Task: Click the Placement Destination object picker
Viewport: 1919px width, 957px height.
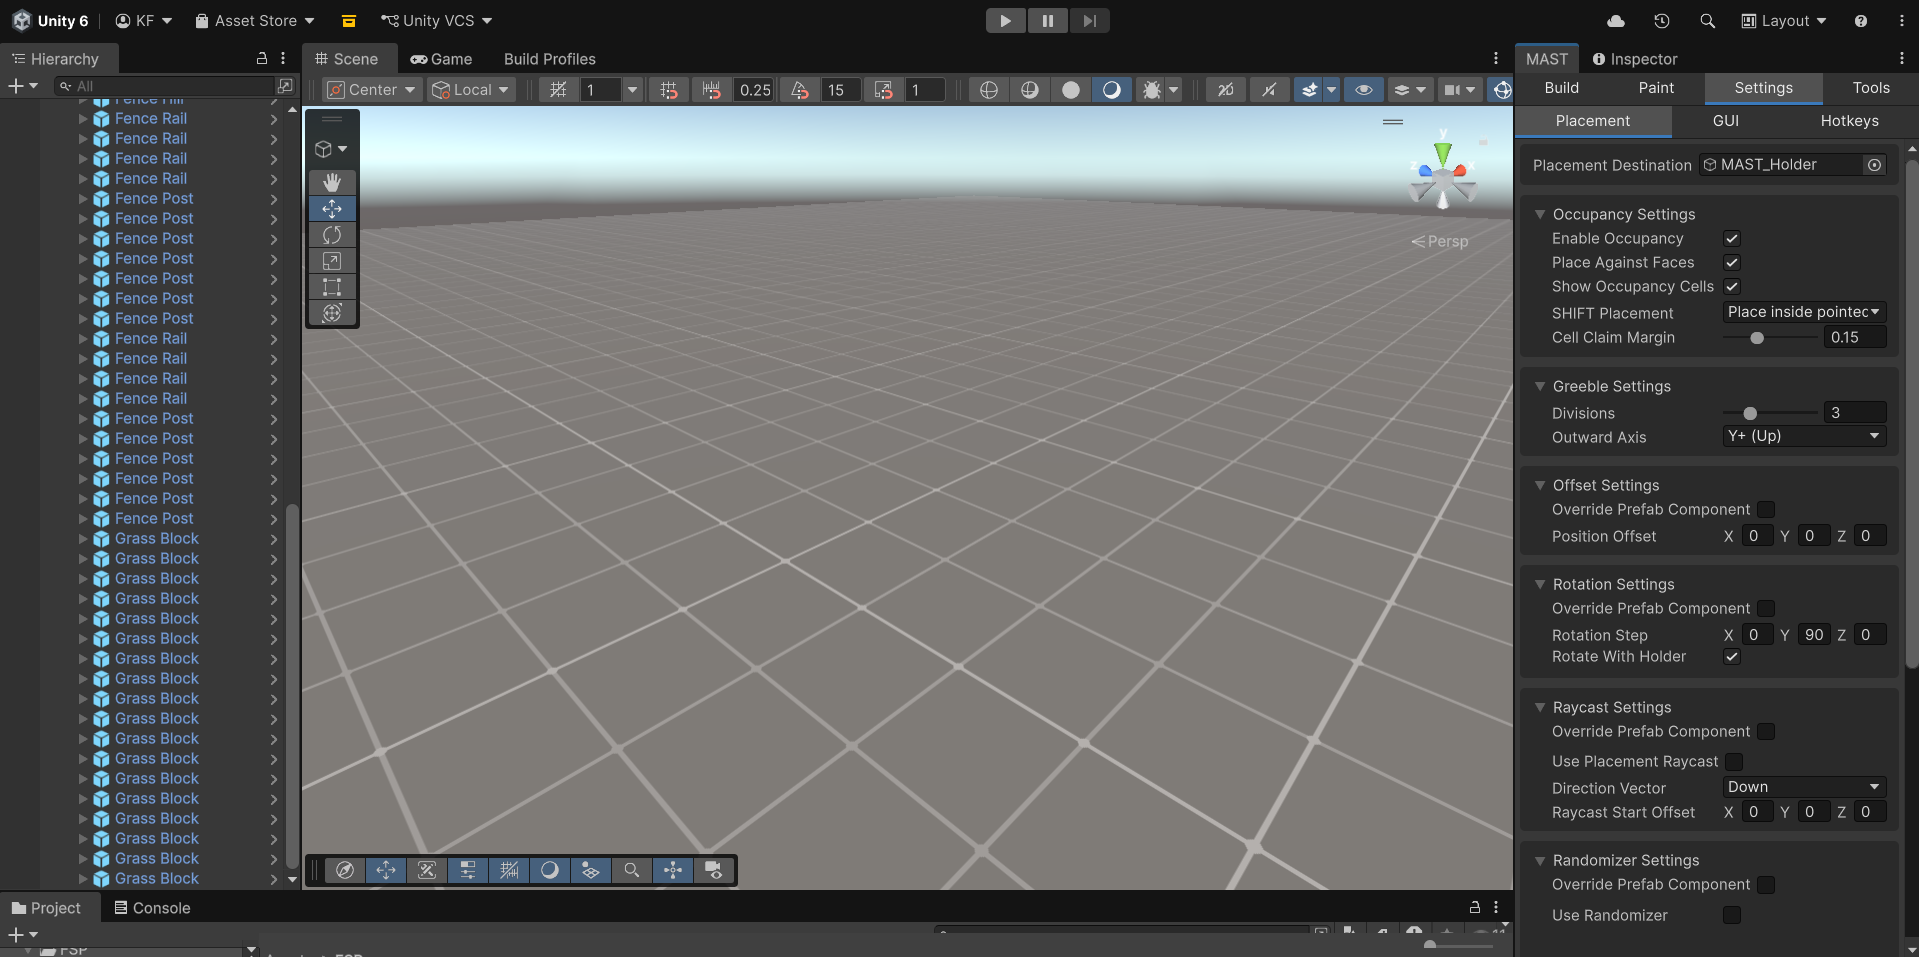Action: click(1875, 165)
